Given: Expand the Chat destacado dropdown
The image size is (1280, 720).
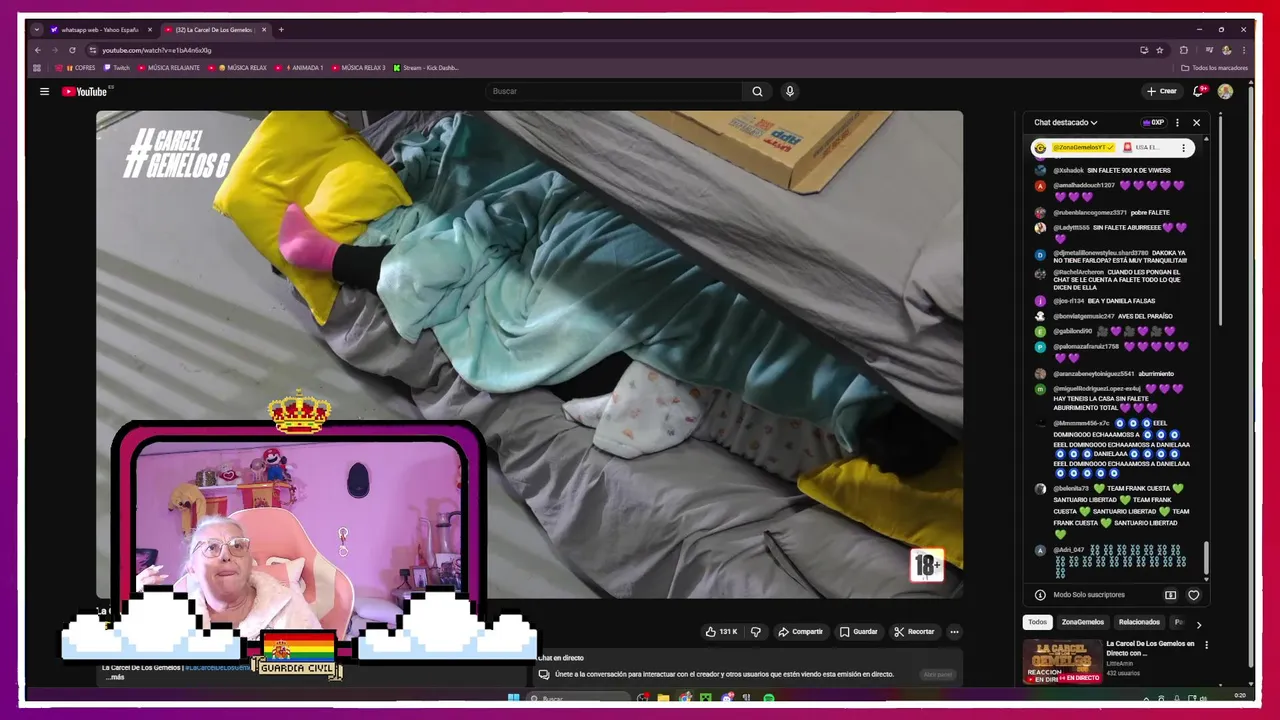Looking at the screenshot, I should pyautogui.click(x=1066, y=122).
